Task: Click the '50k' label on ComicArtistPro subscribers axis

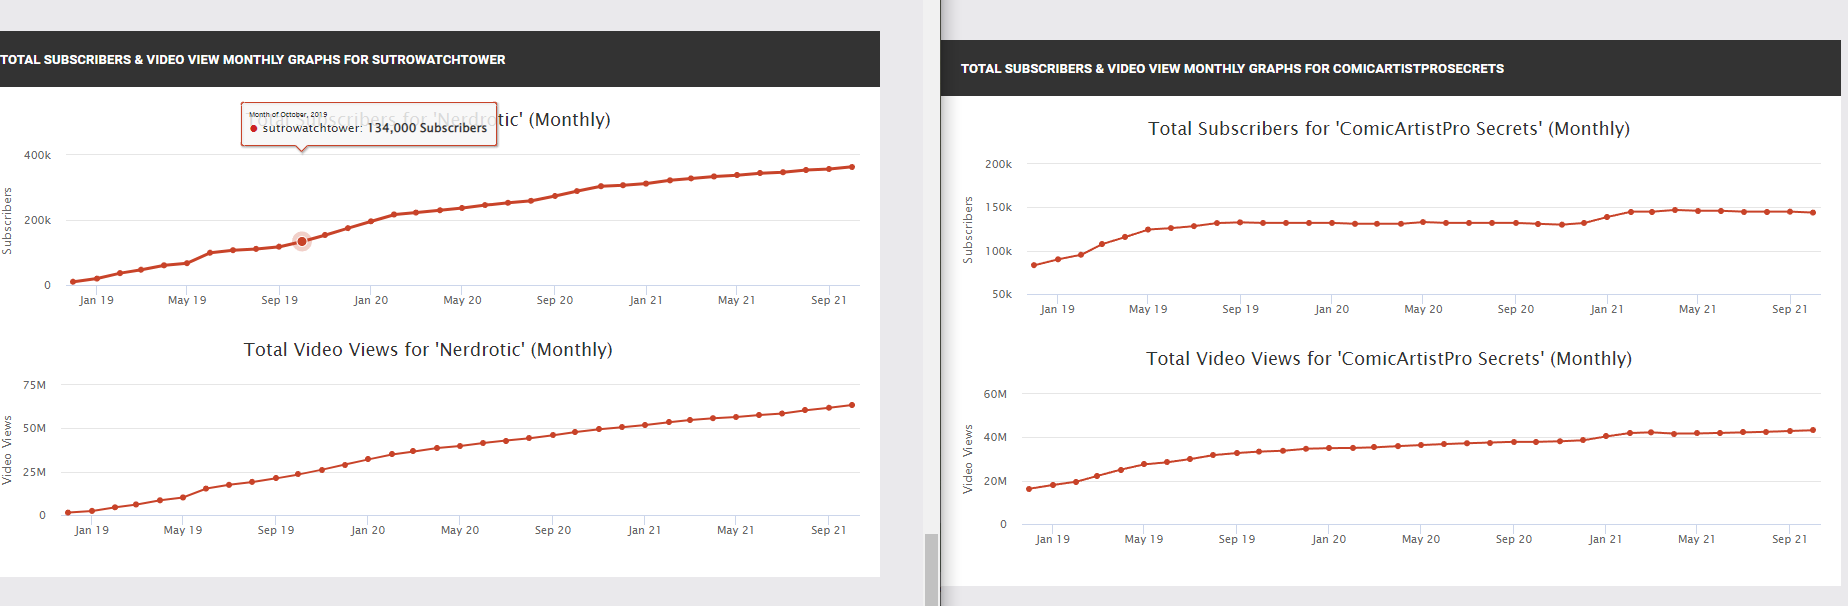Action: [x=1002, y=295]
